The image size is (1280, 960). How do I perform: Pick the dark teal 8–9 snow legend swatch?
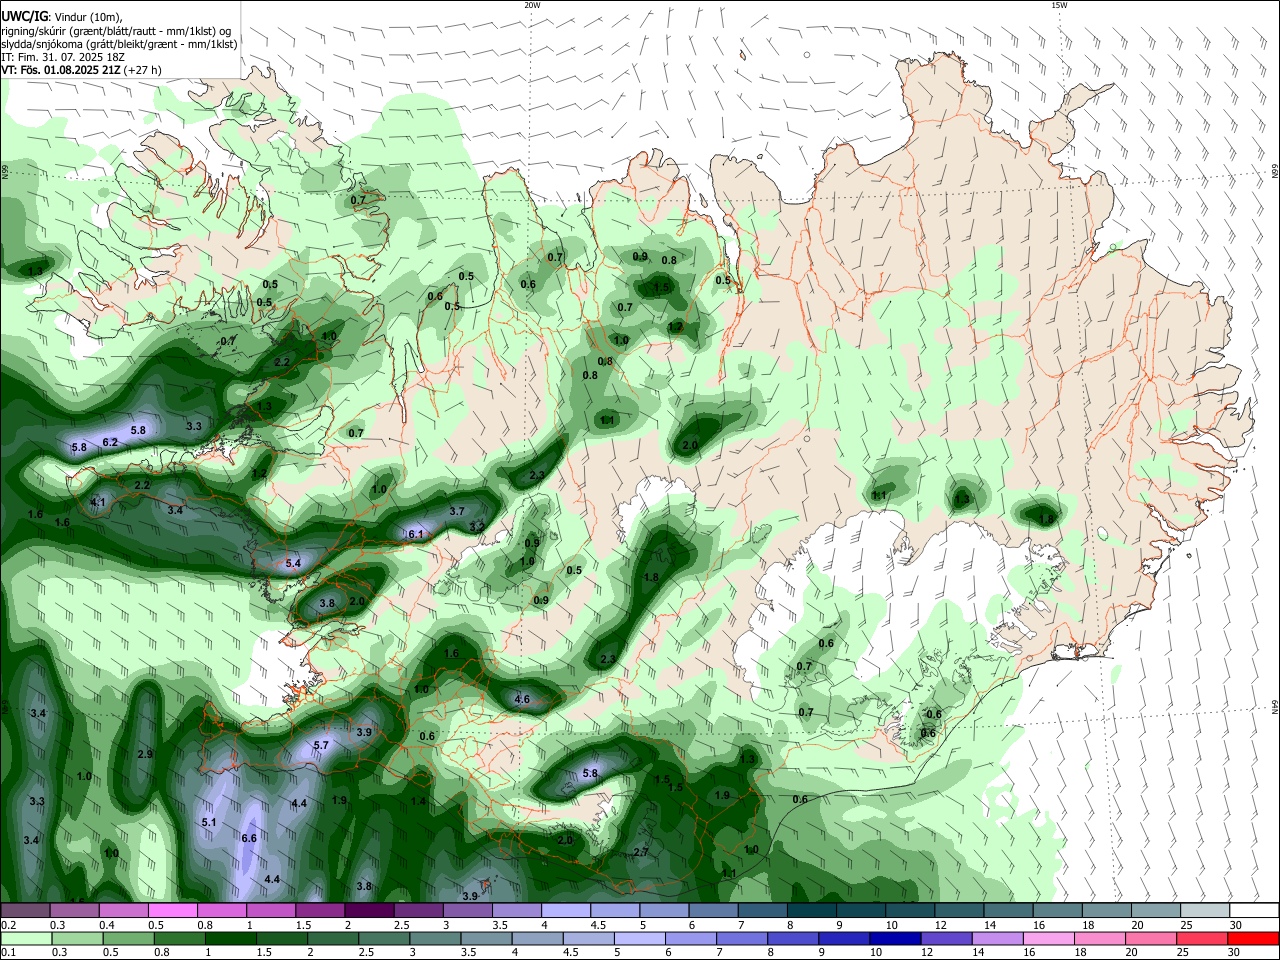[x=810, y=910]
